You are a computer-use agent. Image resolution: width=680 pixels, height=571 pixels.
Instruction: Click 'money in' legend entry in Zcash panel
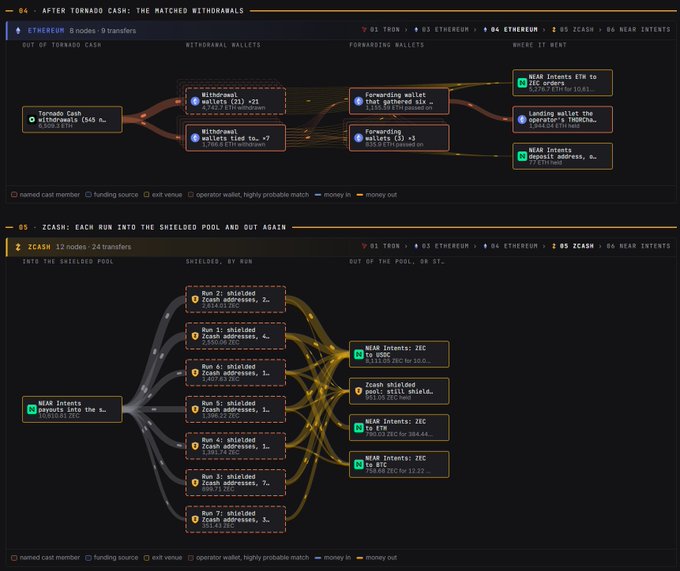coord(333,558)
